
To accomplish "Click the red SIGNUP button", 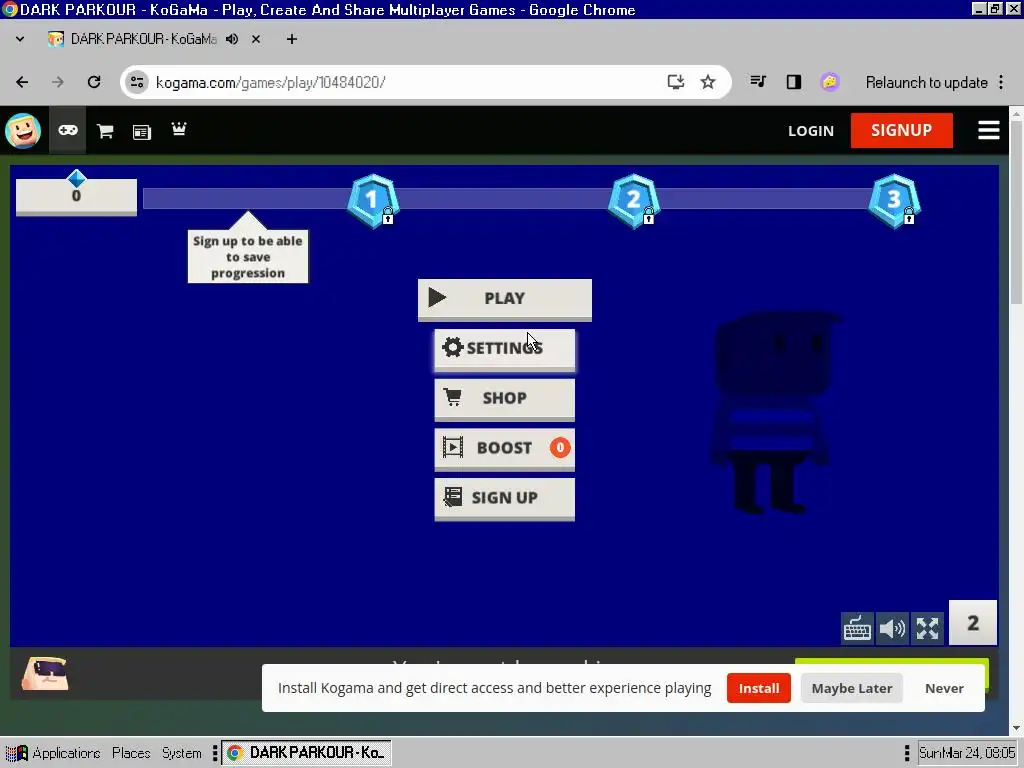I will pos(901,130).
